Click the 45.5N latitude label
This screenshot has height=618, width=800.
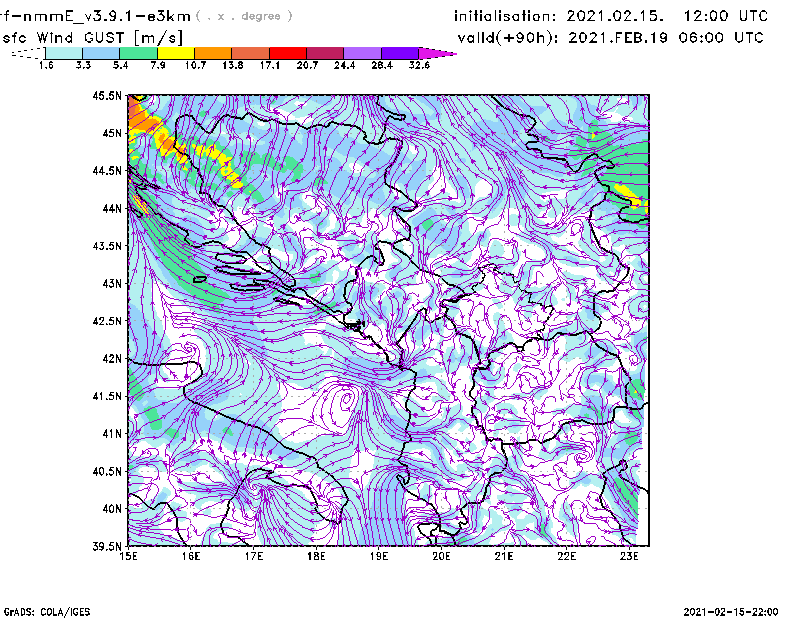click(107, 95)
